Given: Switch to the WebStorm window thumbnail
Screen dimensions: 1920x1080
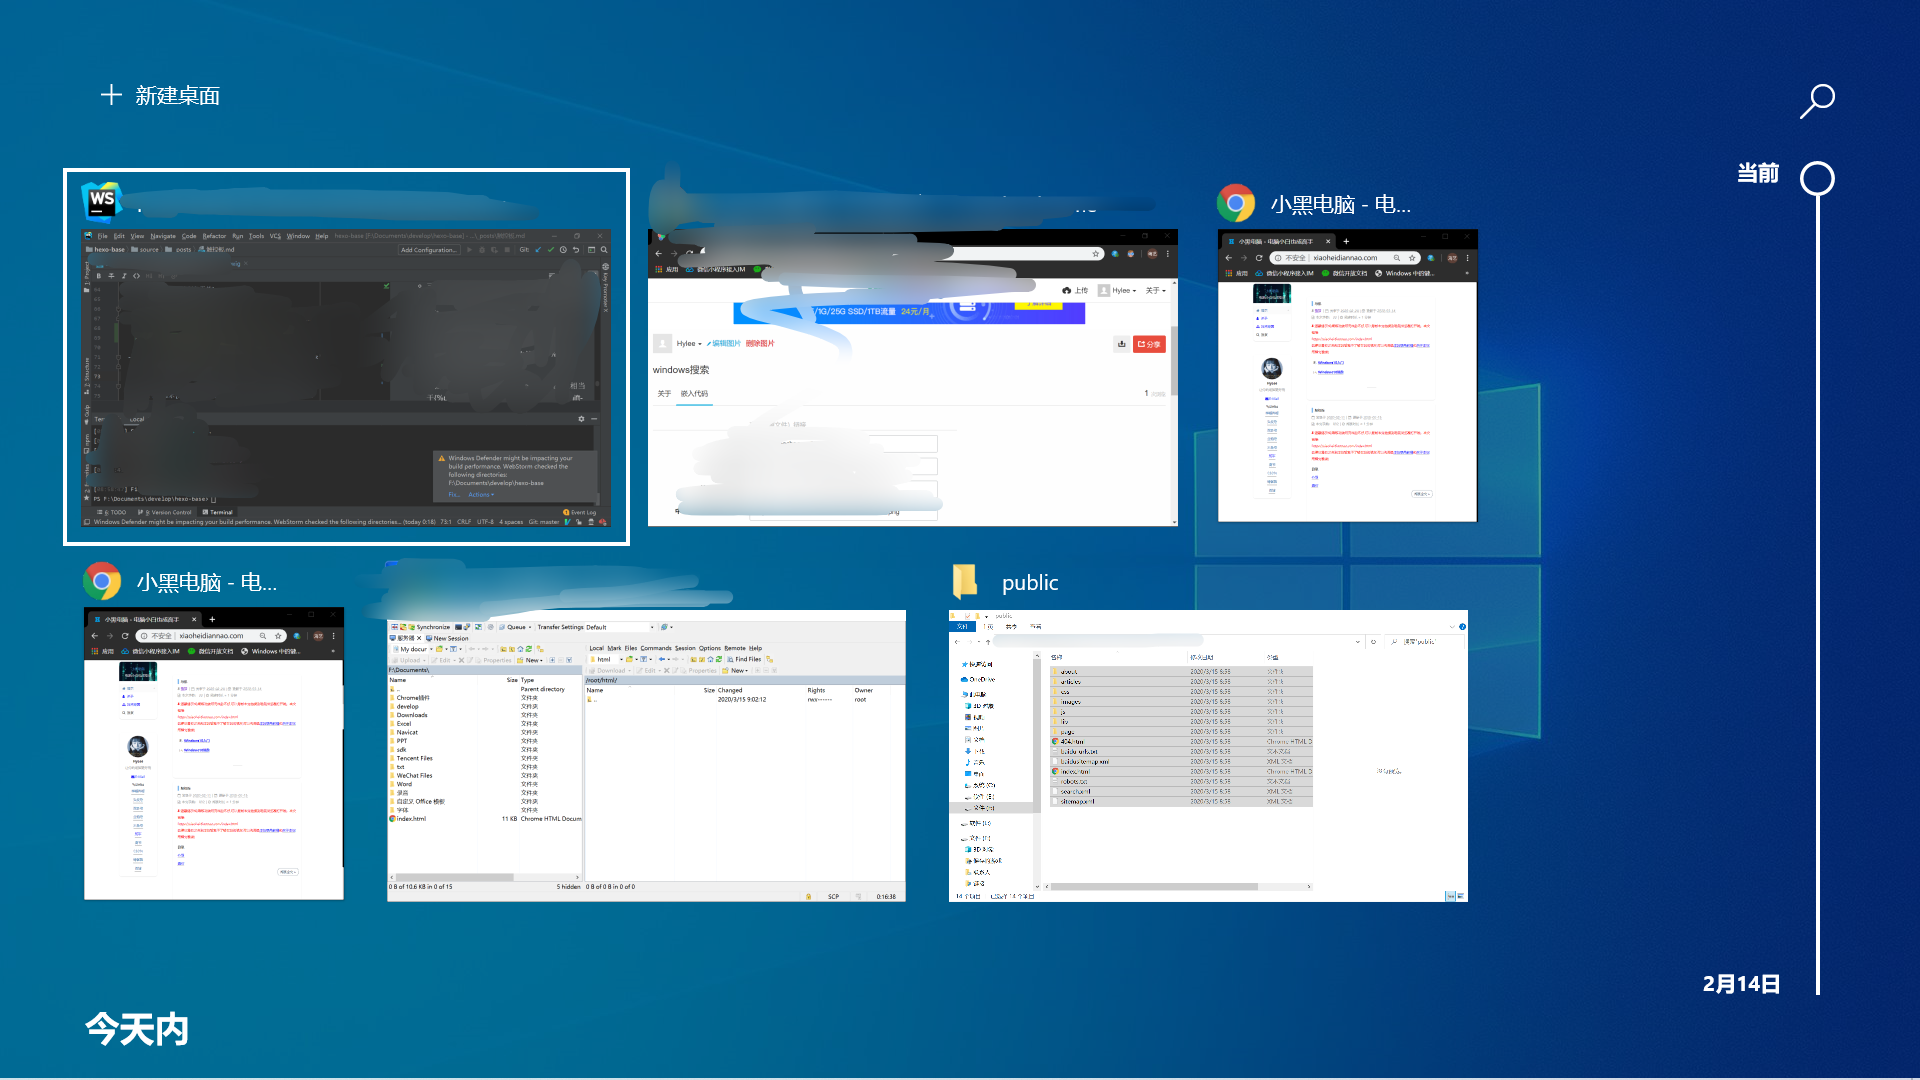Looking at the screenshot, I should tap(345, 380).
